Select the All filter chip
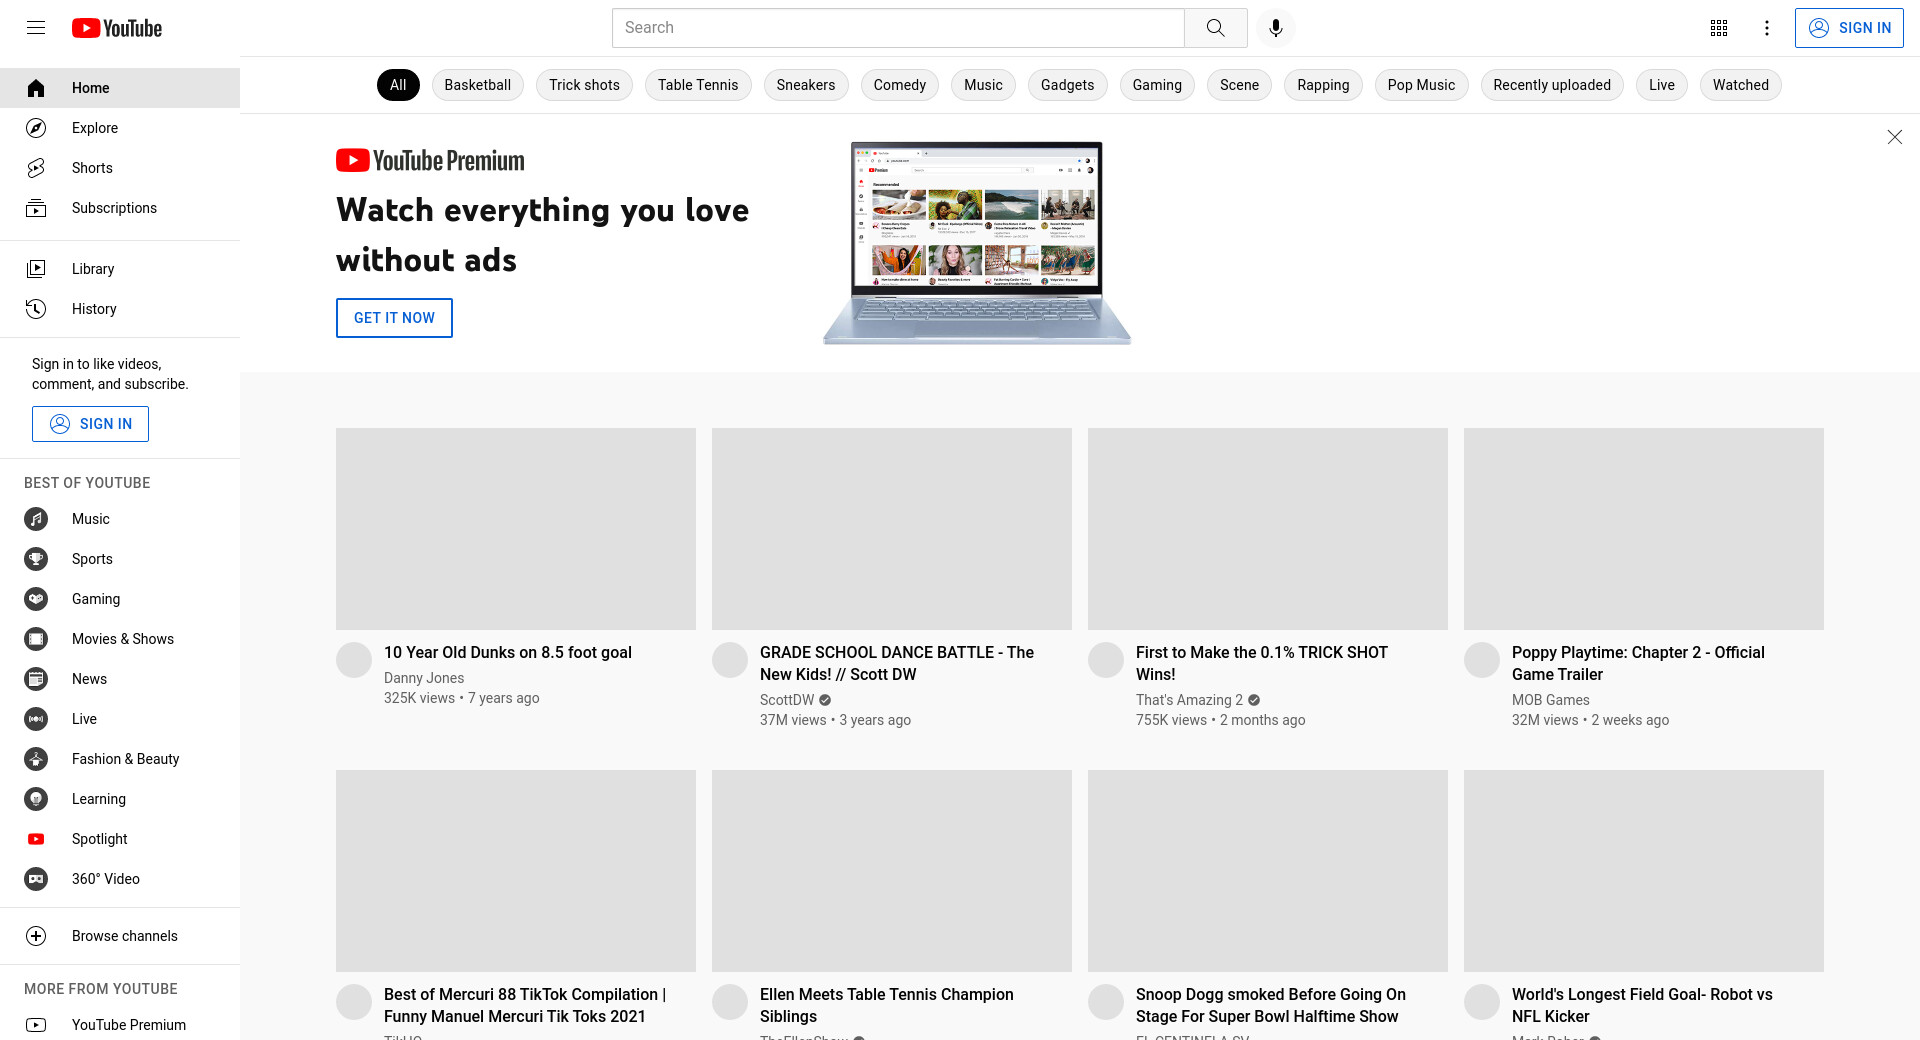Screen dimensions: 1920x1040 coord(398,85)
